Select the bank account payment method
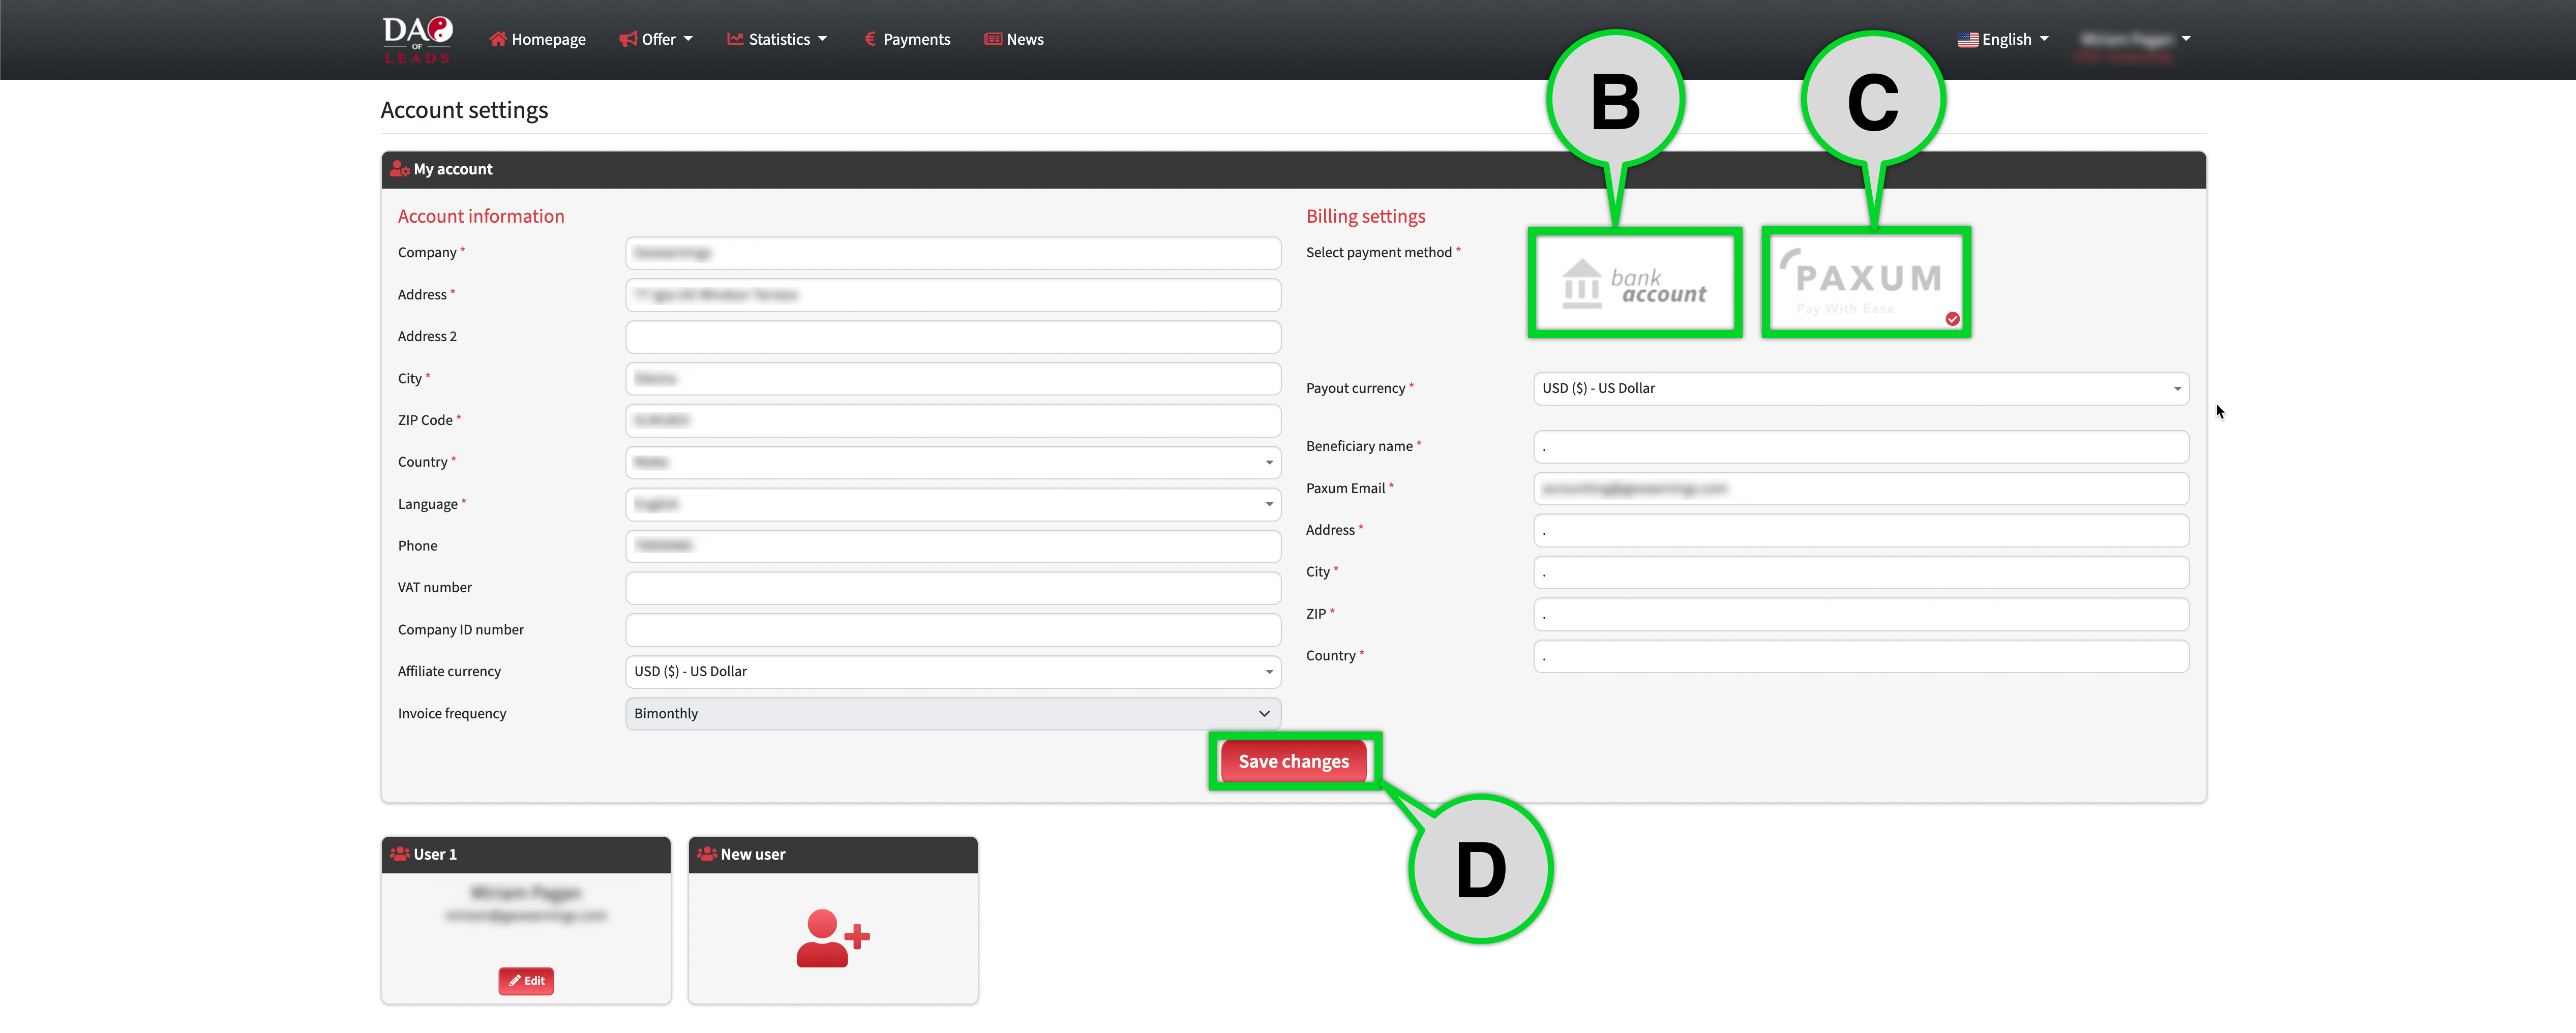The image size is (2576, 1033). tap(1634, 283)
